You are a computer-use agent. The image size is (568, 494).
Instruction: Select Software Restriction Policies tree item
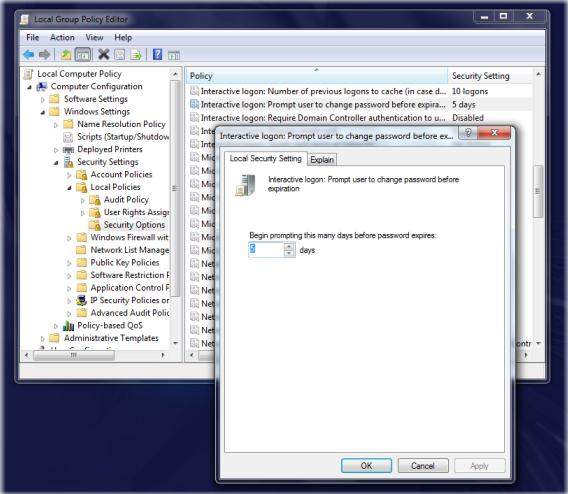[130, 275]
